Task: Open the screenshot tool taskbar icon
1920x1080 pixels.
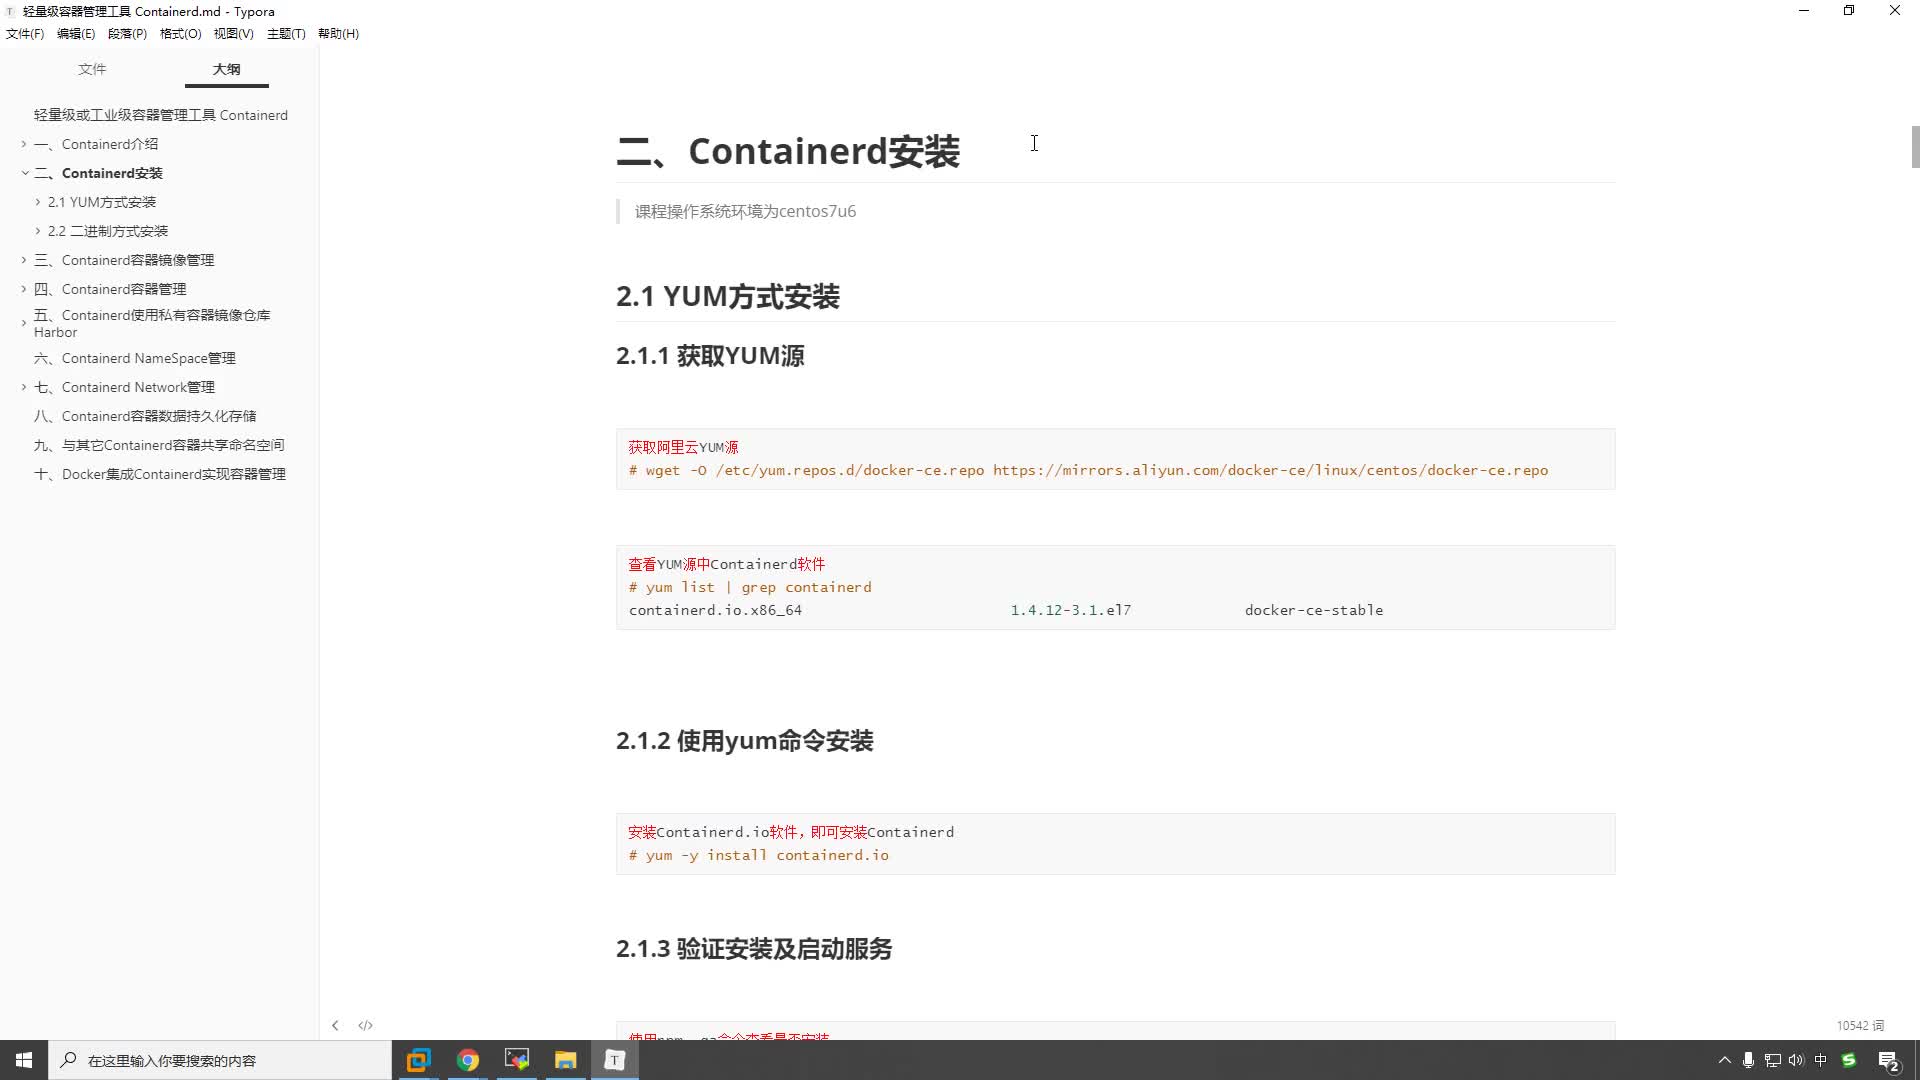Action: 517,1060
